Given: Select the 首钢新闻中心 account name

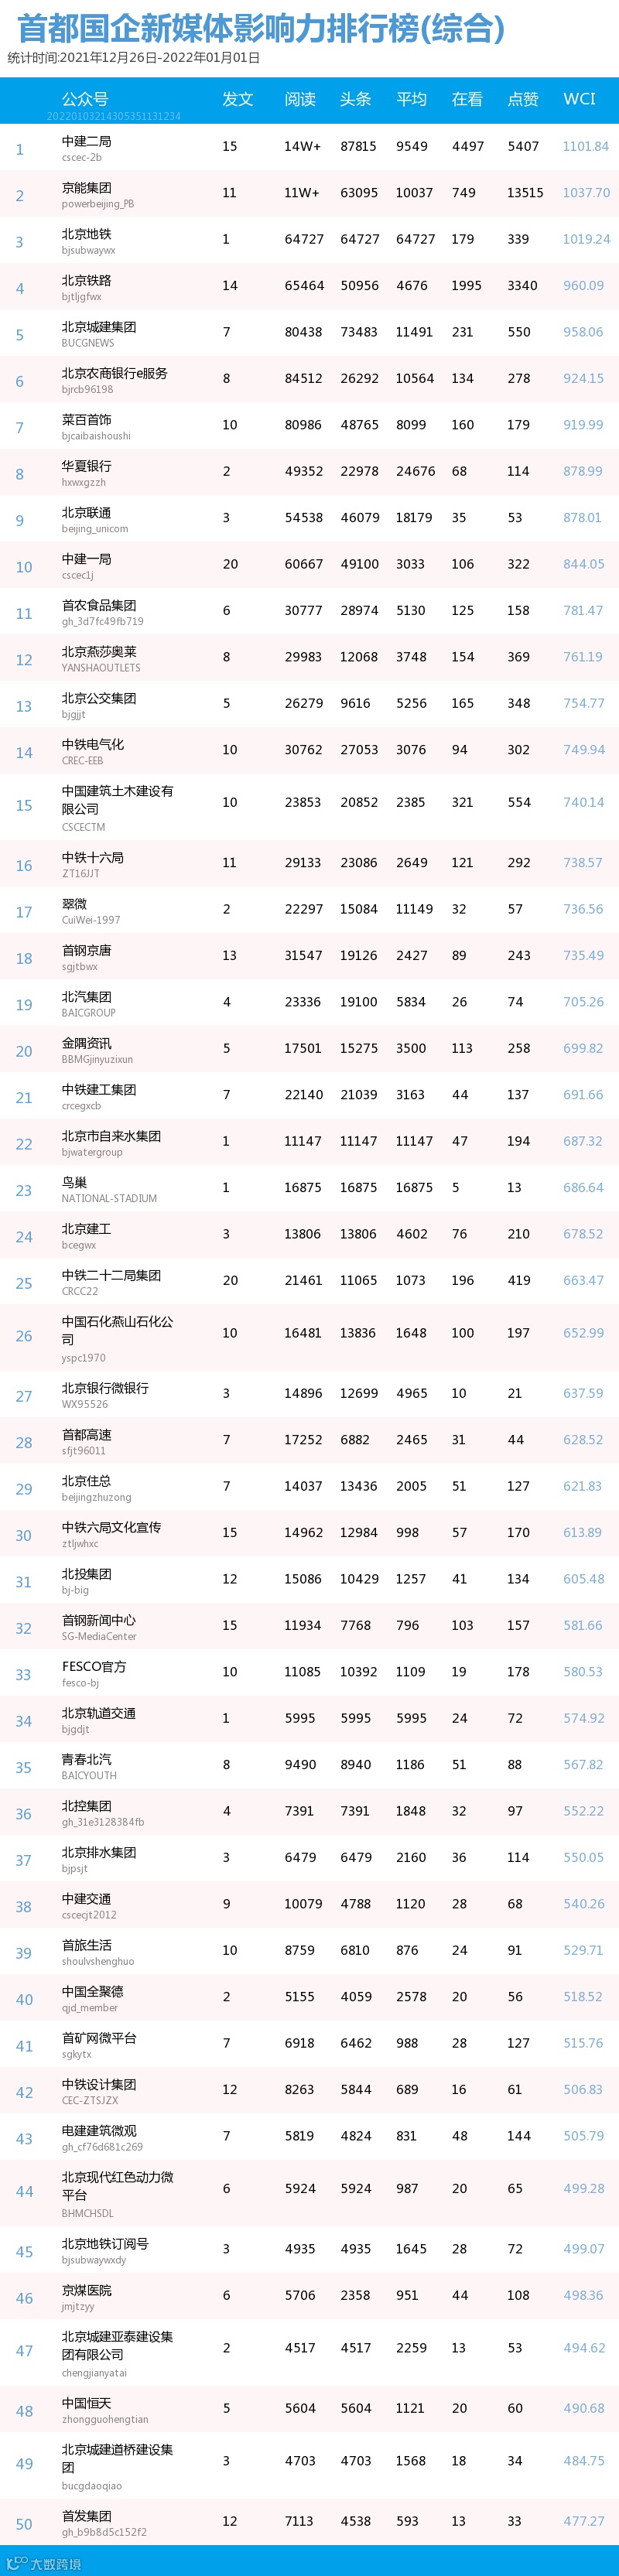Looking at the screenshot, I should pyautogui.click(x=99, y=1620).
